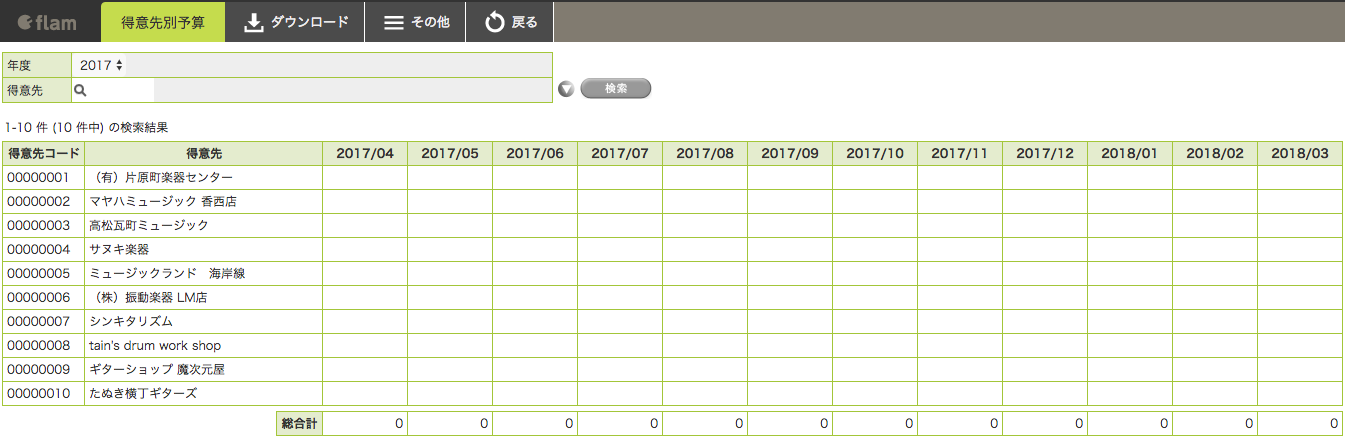Click the 2017/06 column header
The width and height of the screenshot is (1345, 440).
535,154
